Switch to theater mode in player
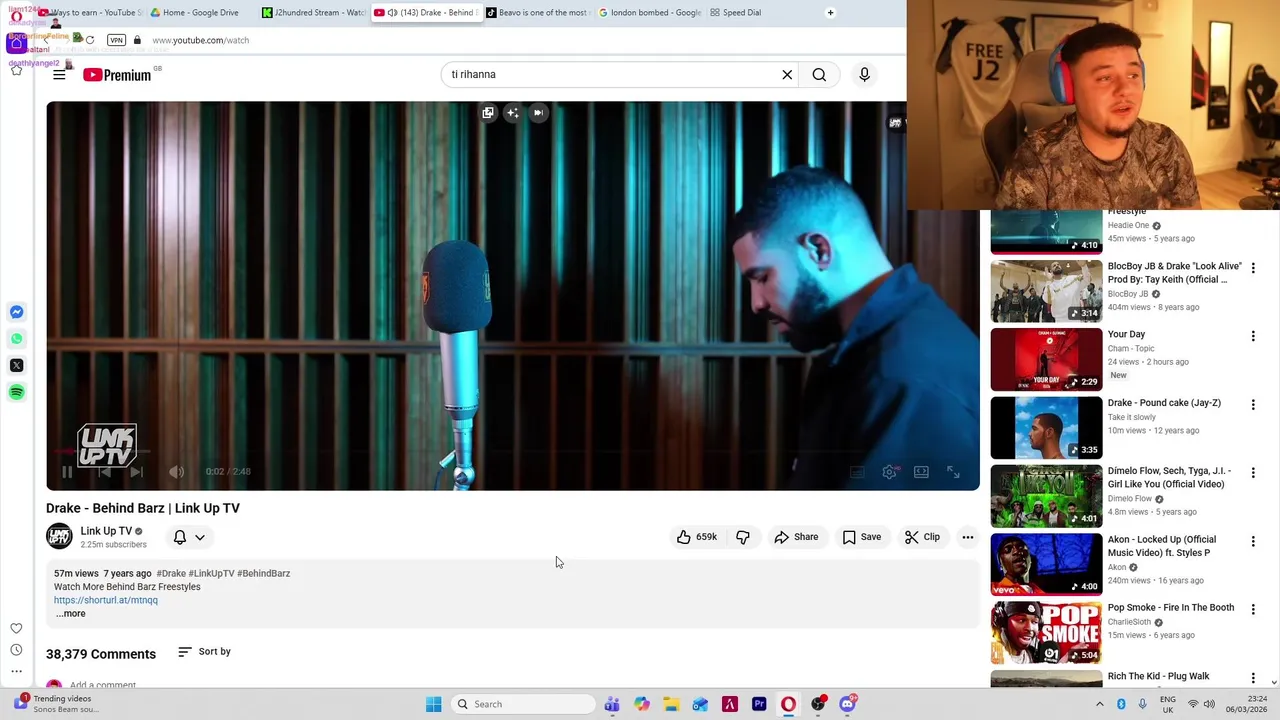 tap(921, 472)
